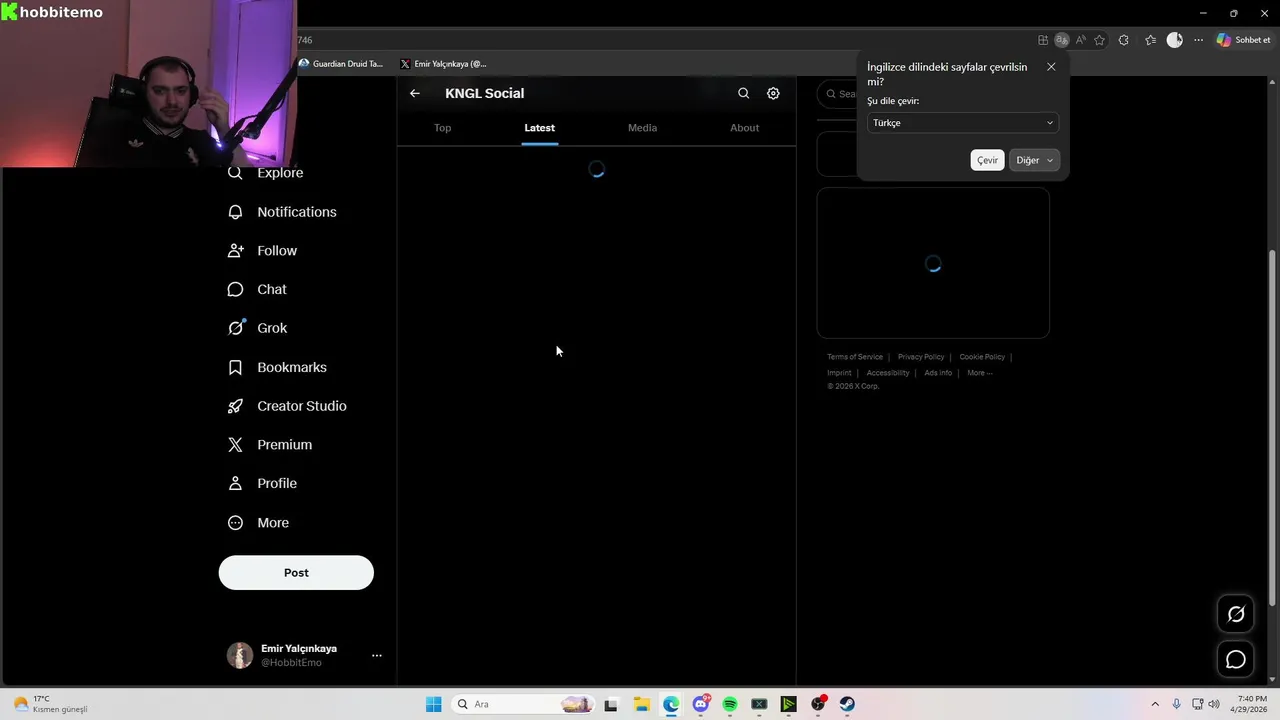Switch to Emir Yalçınkaya browser tab
Image resolution: width=1280 pixels, height=720 pixels.
tap(443, 64)
